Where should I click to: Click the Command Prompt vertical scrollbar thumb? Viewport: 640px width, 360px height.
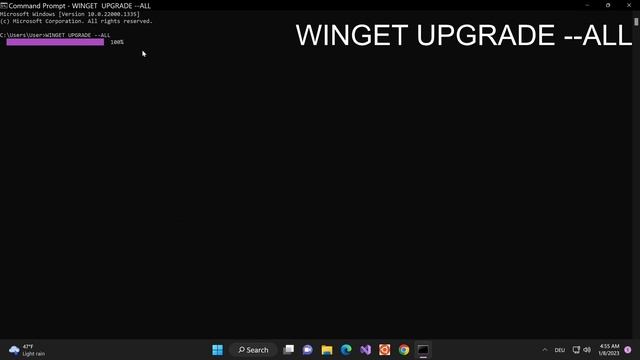point(636,22)
